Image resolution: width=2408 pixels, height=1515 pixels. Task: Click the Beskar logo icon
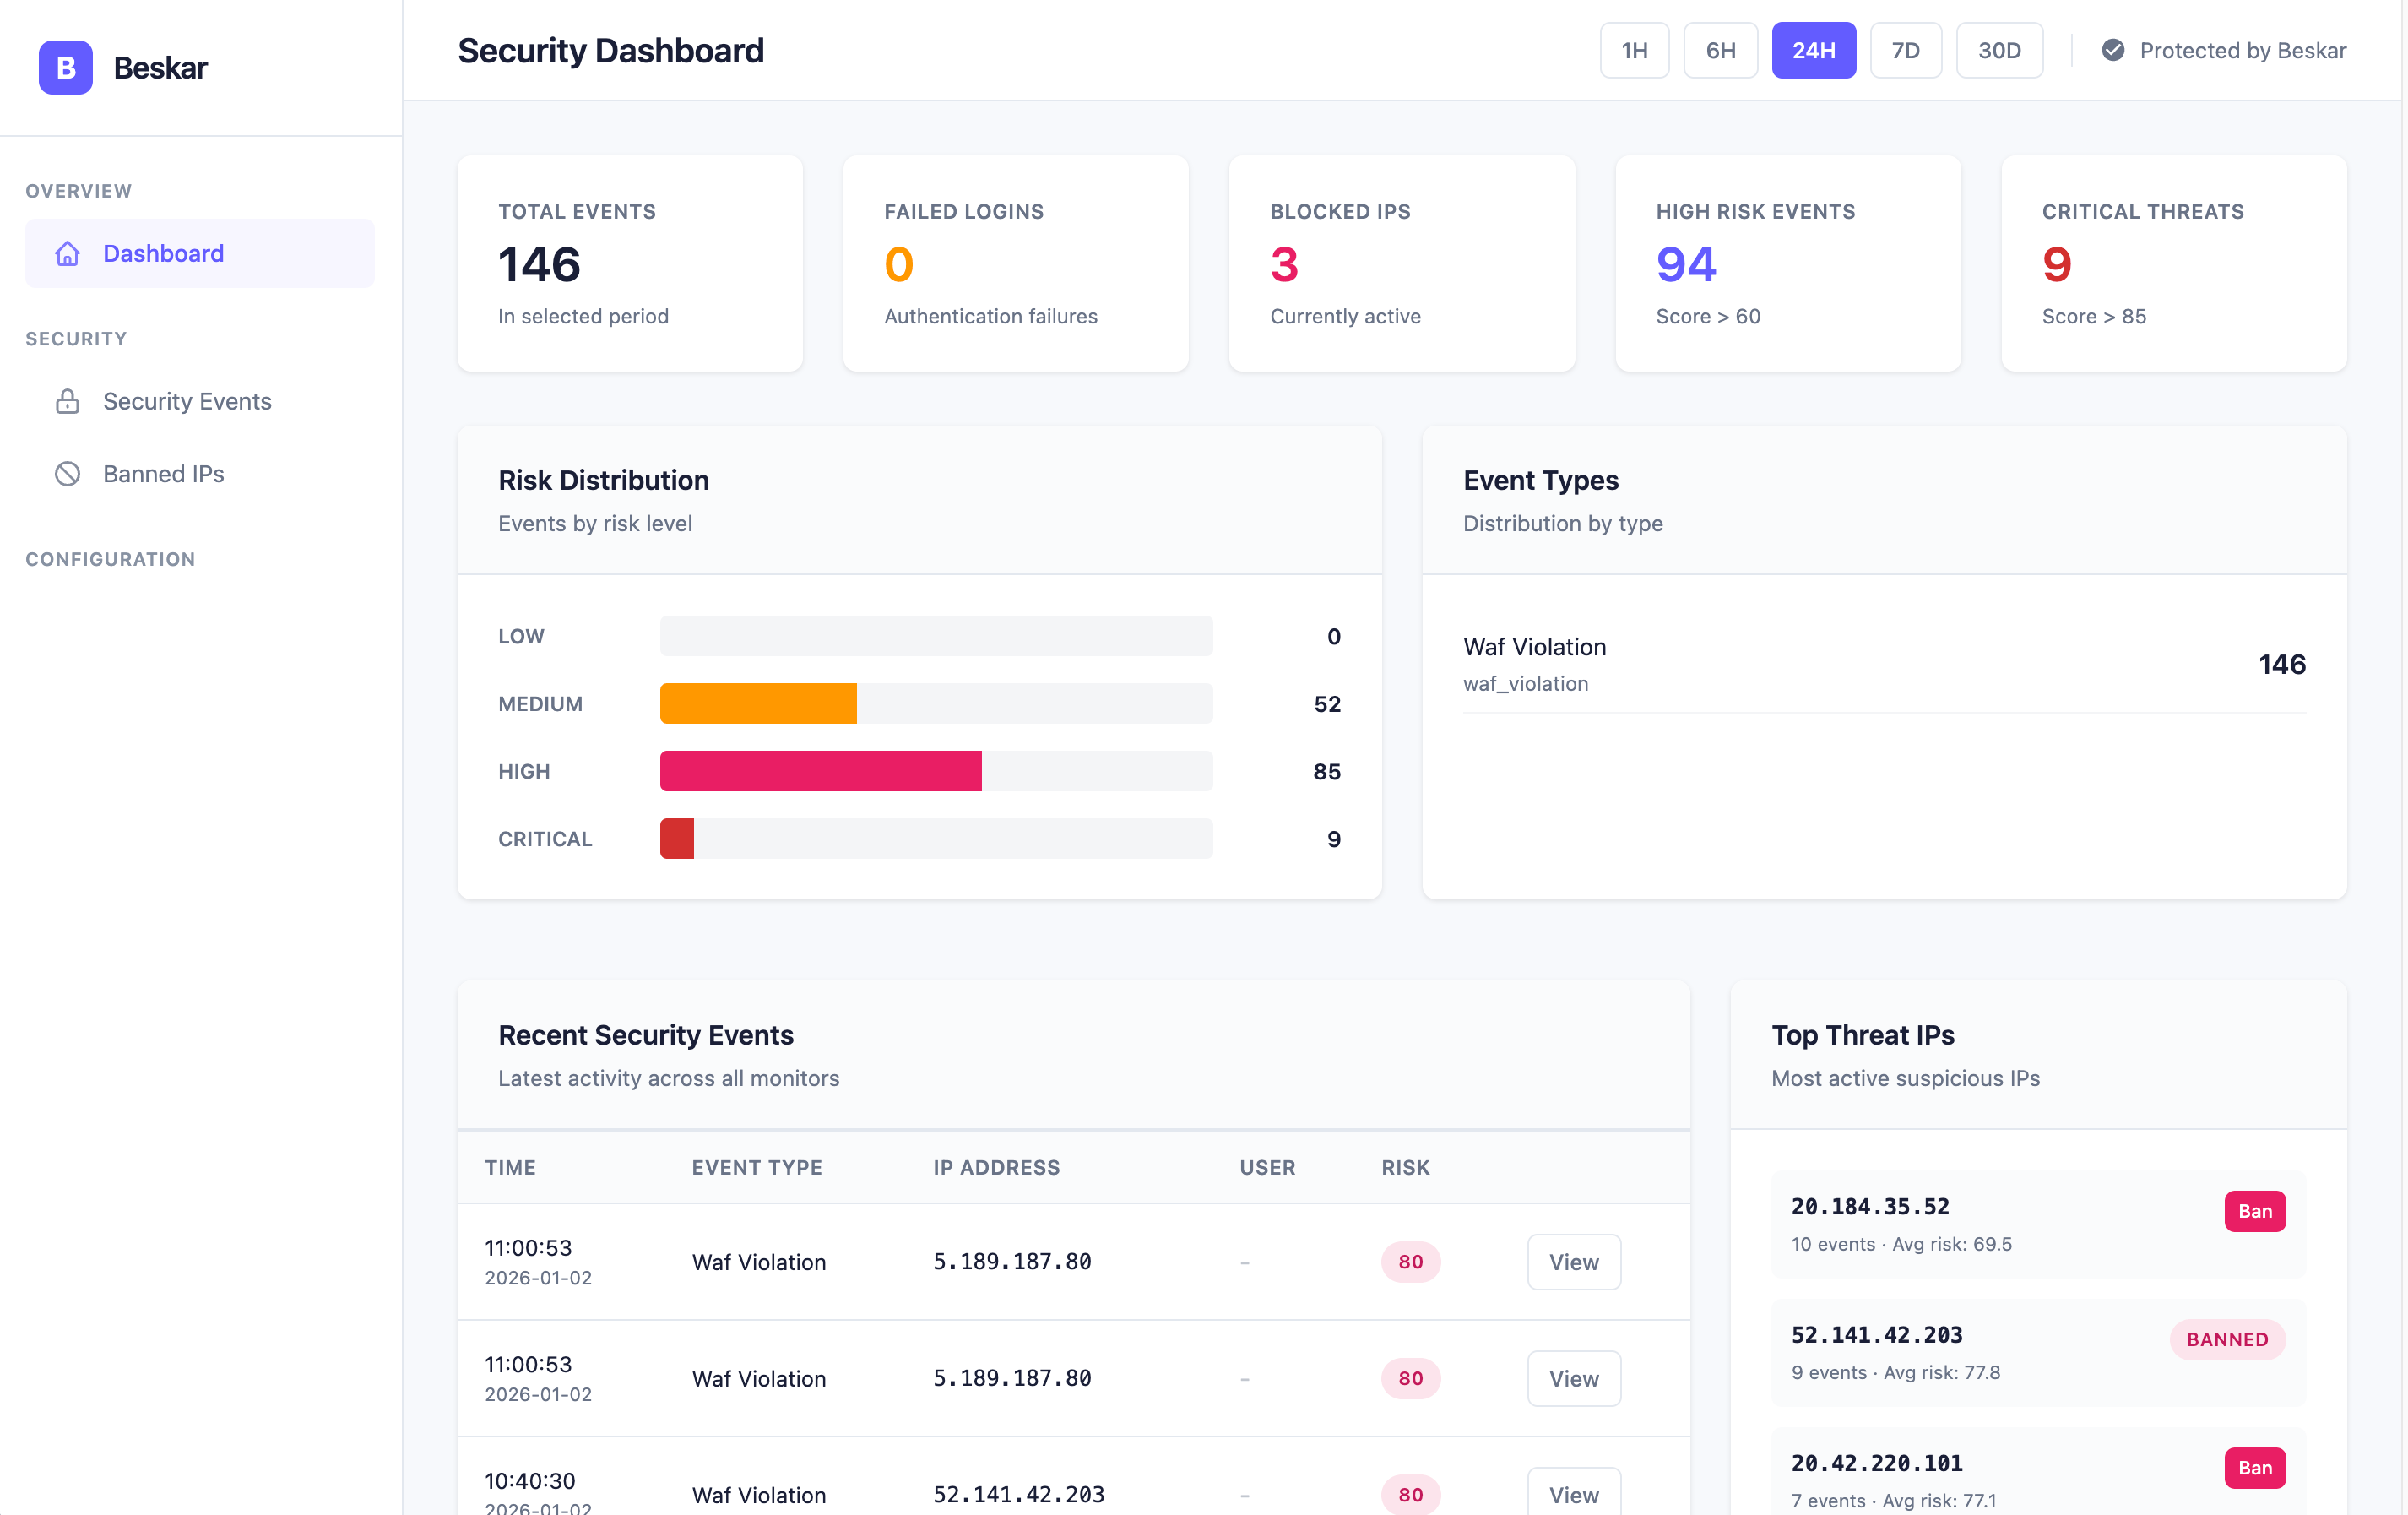pyautogui.click(x=65, y=67)
